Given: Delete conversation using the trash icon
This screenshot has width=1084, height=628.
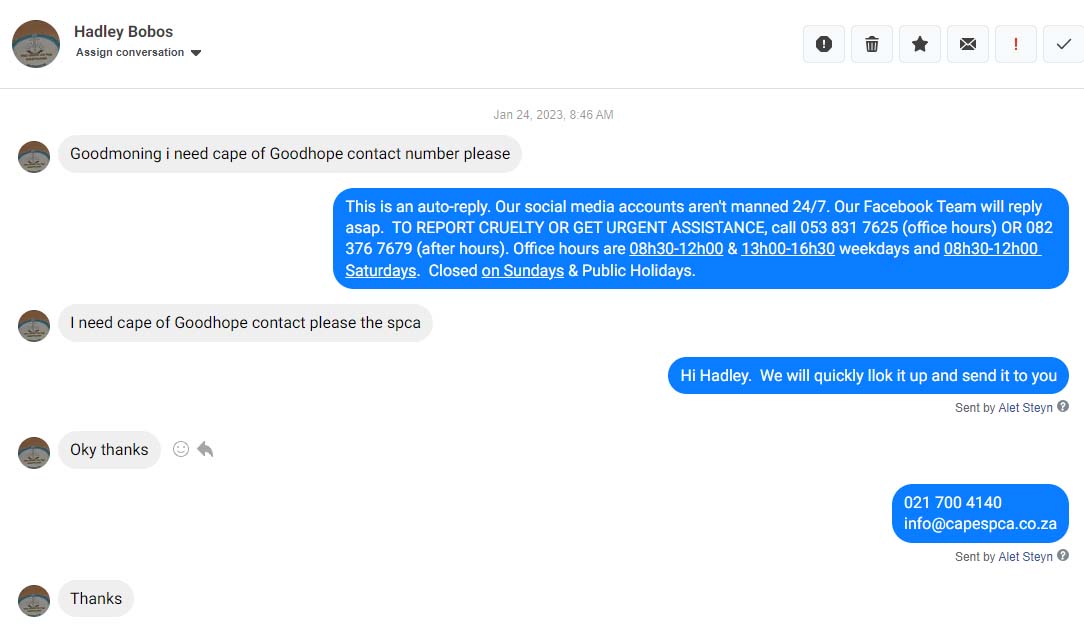Looking at the screenshot, I should (x=872, y=44).
